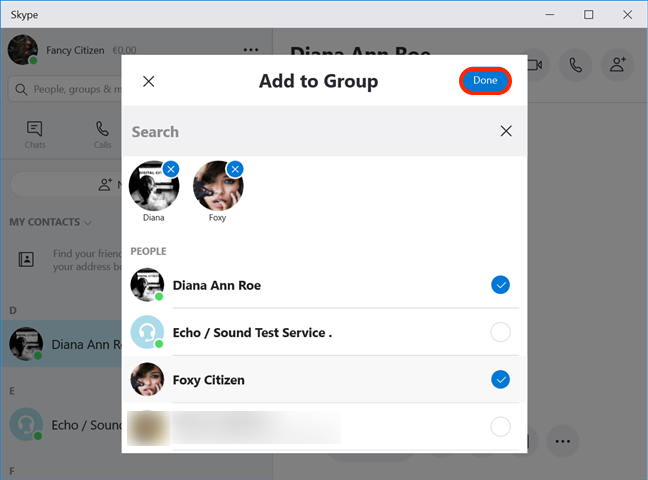Add people to conversation icon at top right
The image size is (648, 480).
pos(617,65)
